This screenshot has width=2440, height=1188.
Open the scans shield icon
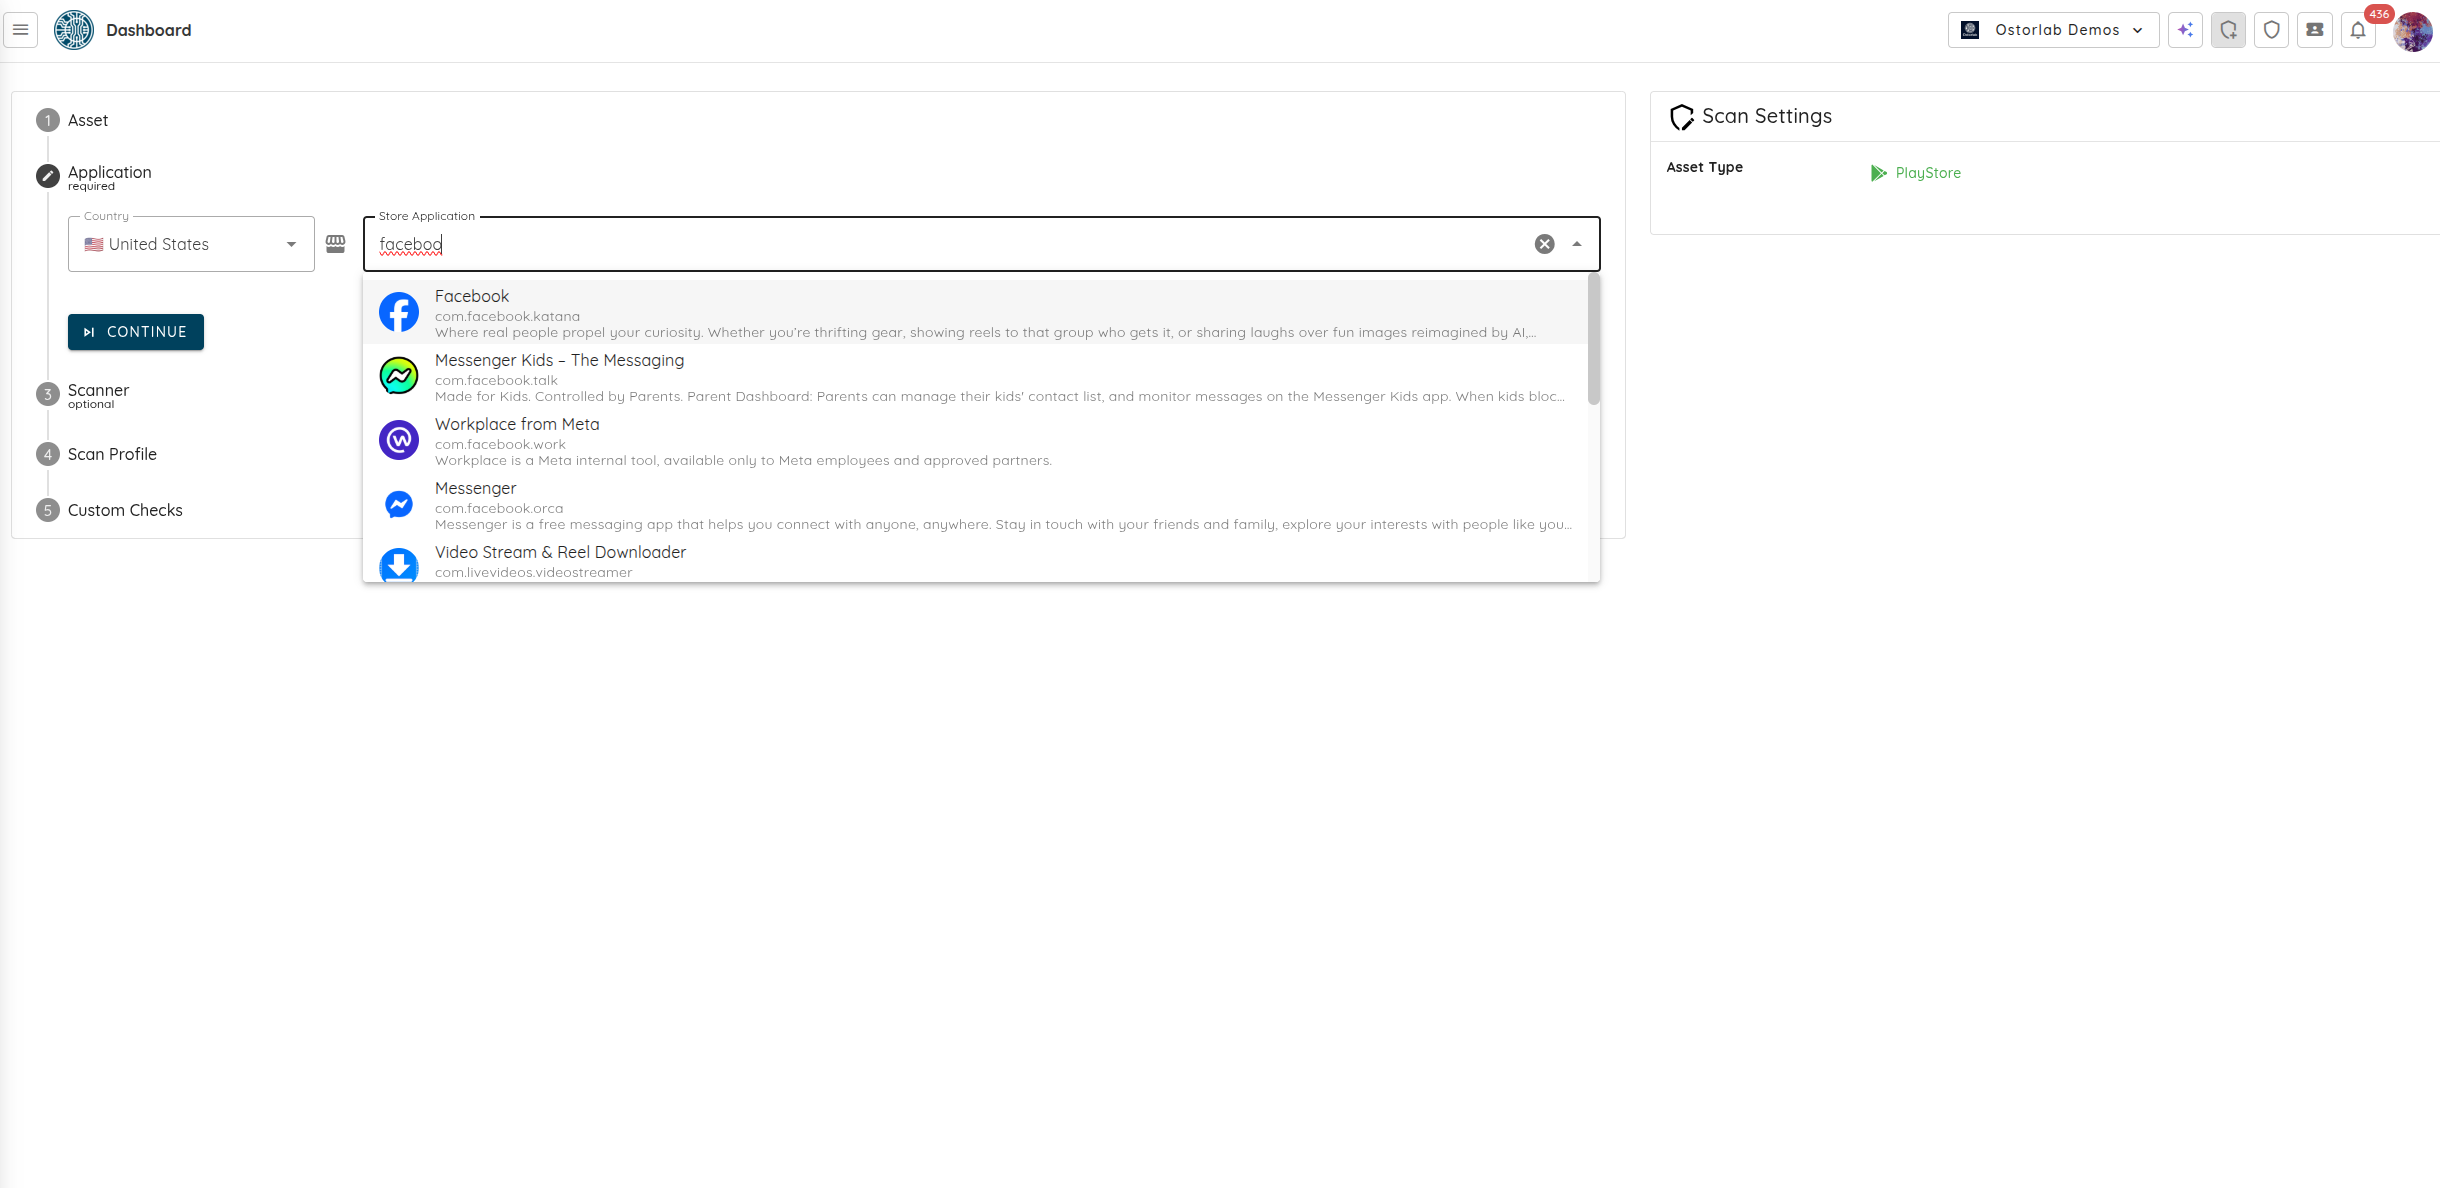click(x=2271, y=30)
